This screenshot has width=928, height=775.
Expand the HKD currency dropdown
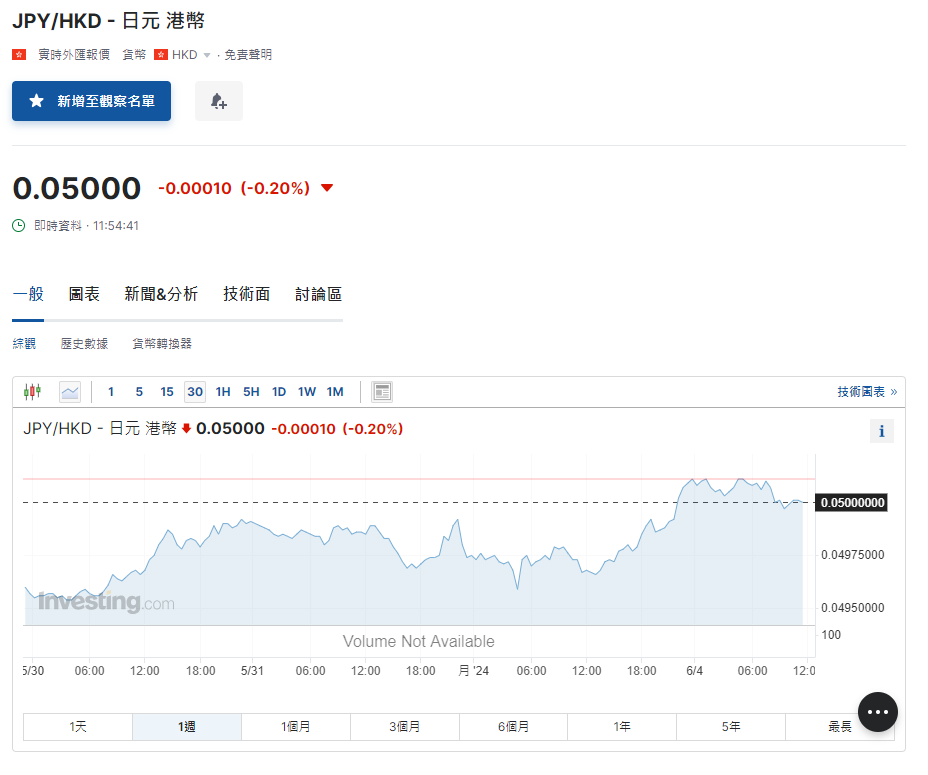(x=207, y=55)
